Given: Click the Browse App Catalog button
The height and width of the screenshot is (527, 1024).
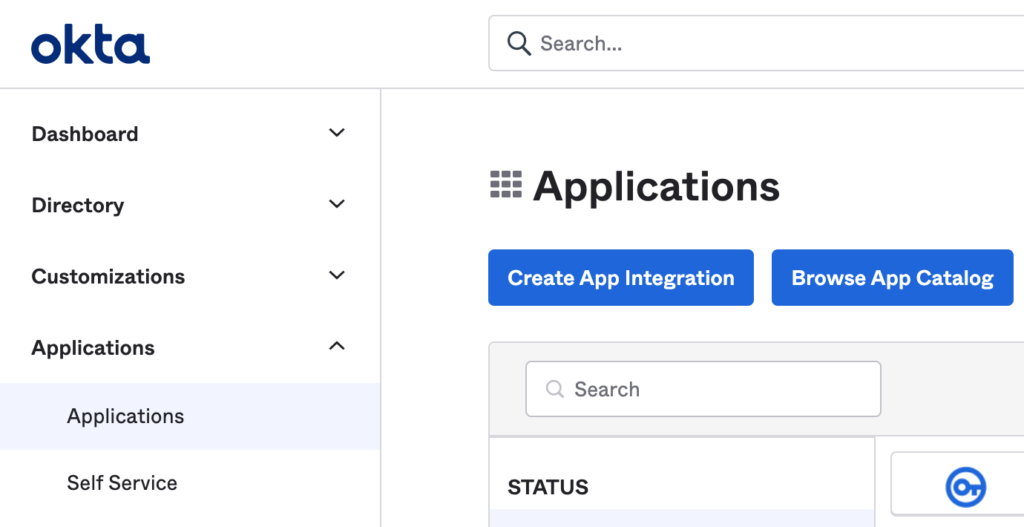Looking at the screenshot, I should point(892,278).
